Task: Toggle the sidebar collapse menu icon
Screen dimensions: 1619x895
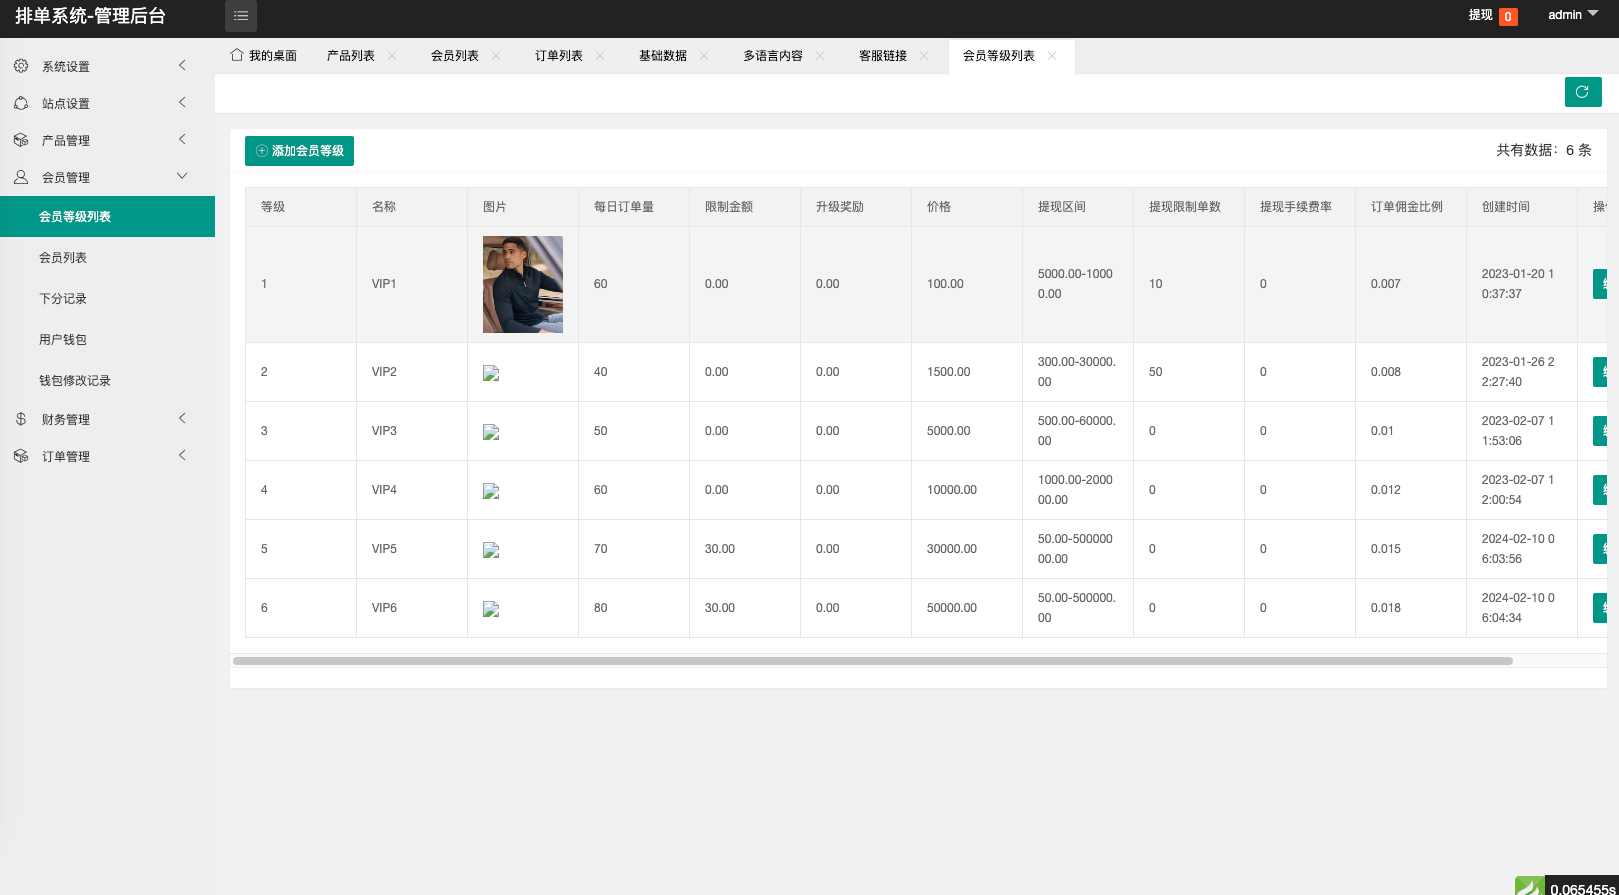Action: pyautogui.click(x=241, y=16)
